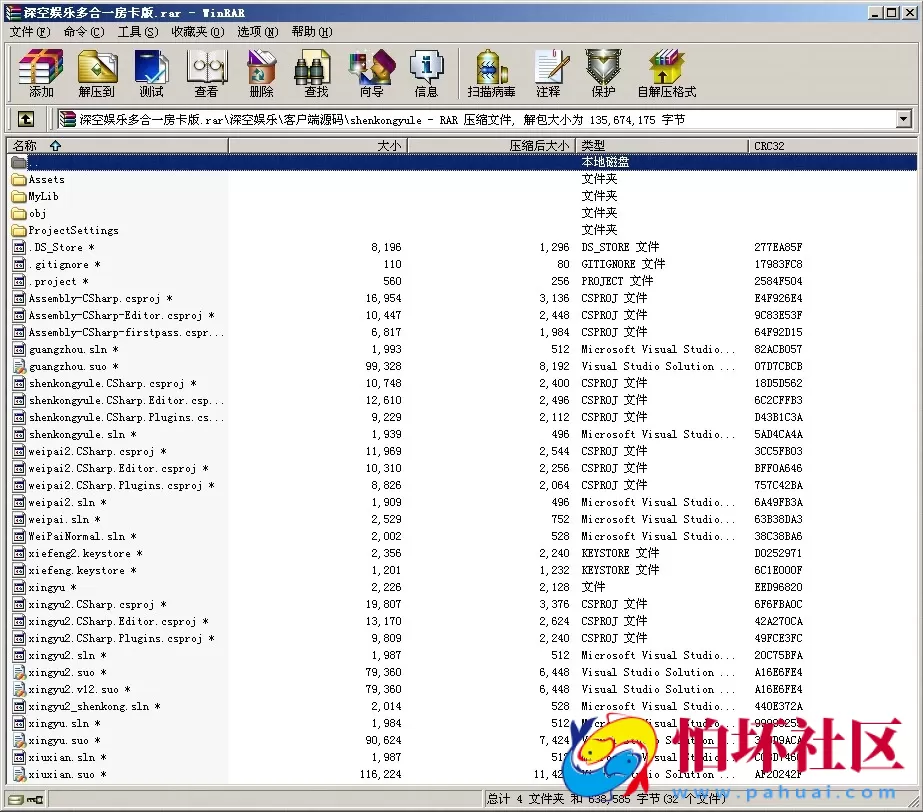Screen dimensions: 923x812
Task: Go up one folder level button
Action: coord(26,119)
